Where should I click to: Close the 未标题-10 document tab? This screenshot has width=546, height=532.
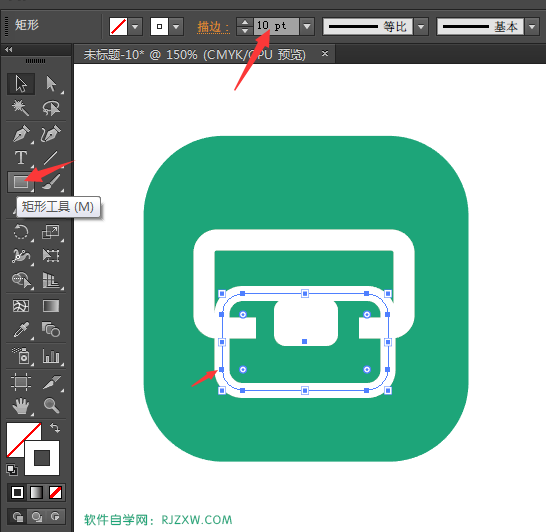coord(325,54)
